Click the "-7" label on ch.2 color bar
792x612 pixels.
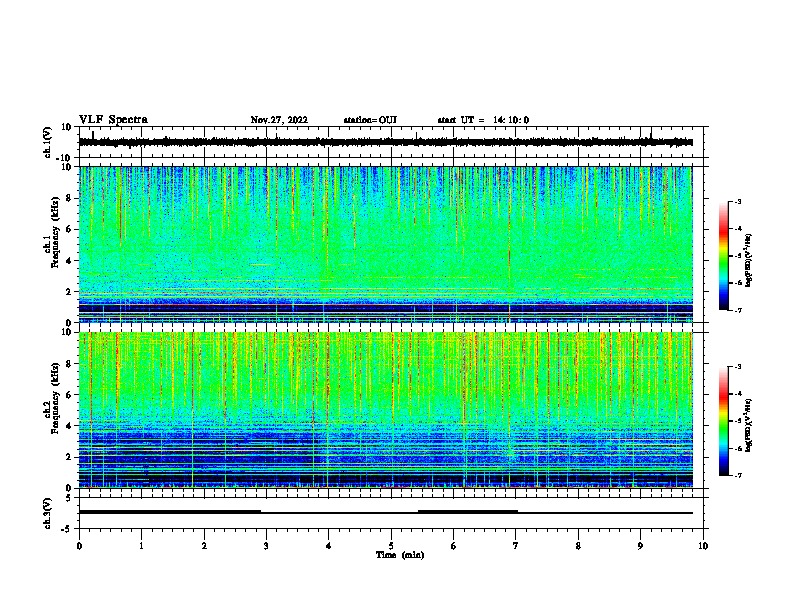pos(737,475)
